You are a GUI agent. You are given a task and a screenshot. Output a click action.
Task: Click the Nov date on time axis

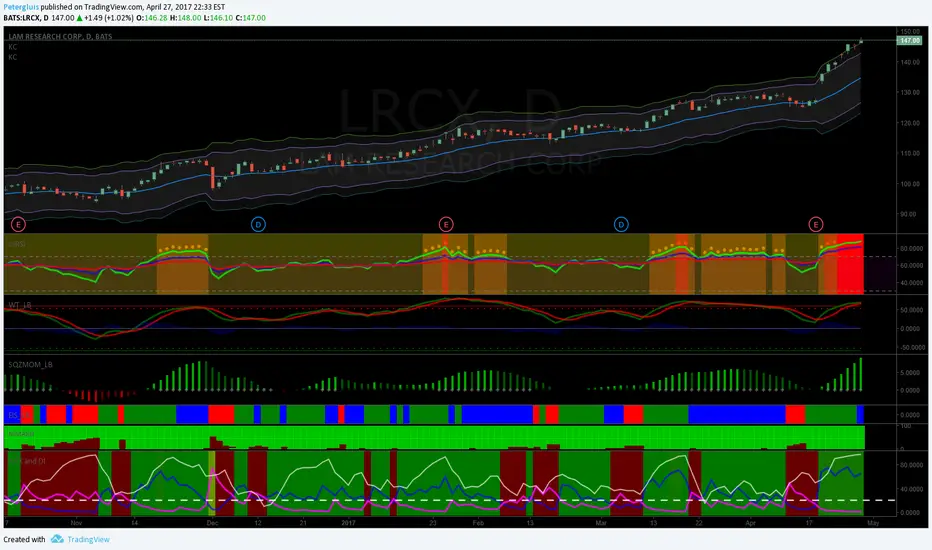pyautogui.click(x=76, y=523)
